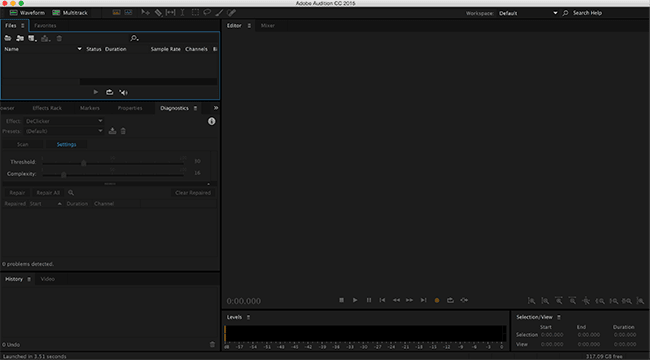Select the Slip tool

[170, 12]
